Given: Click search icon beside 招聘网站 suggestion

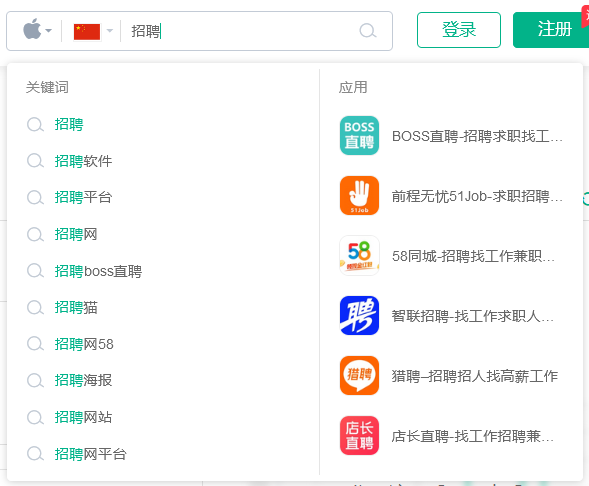Looking at the screenshot, I should [35, 417].
